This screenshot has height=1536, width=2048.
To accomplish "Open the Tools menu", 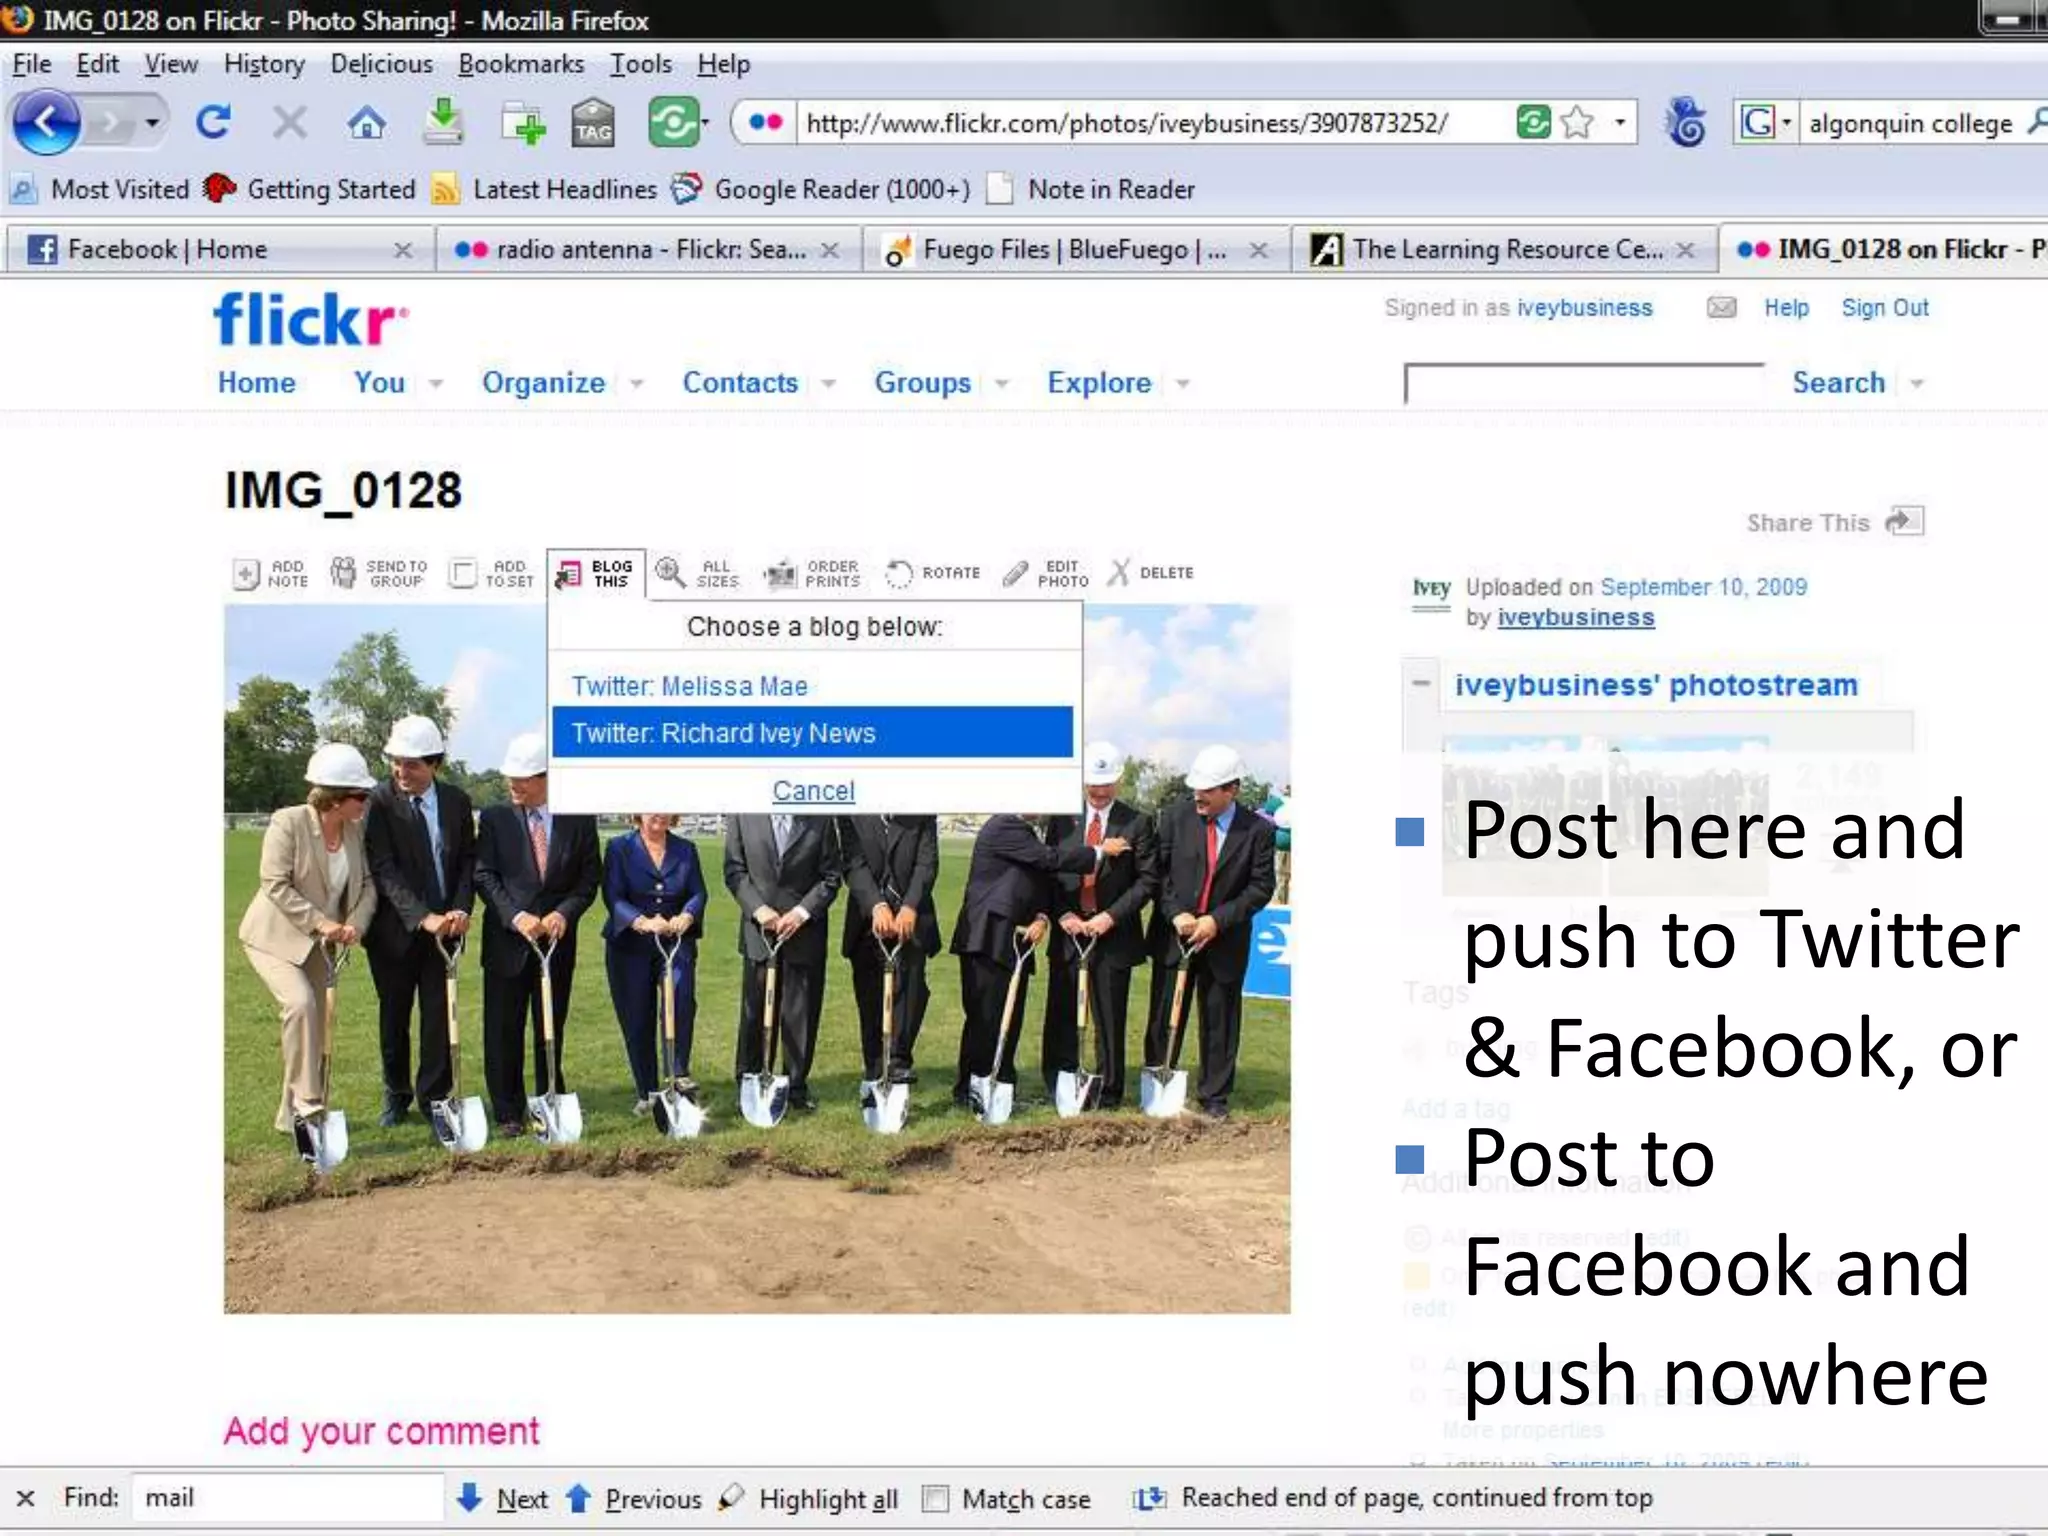I will pos(641,64).
